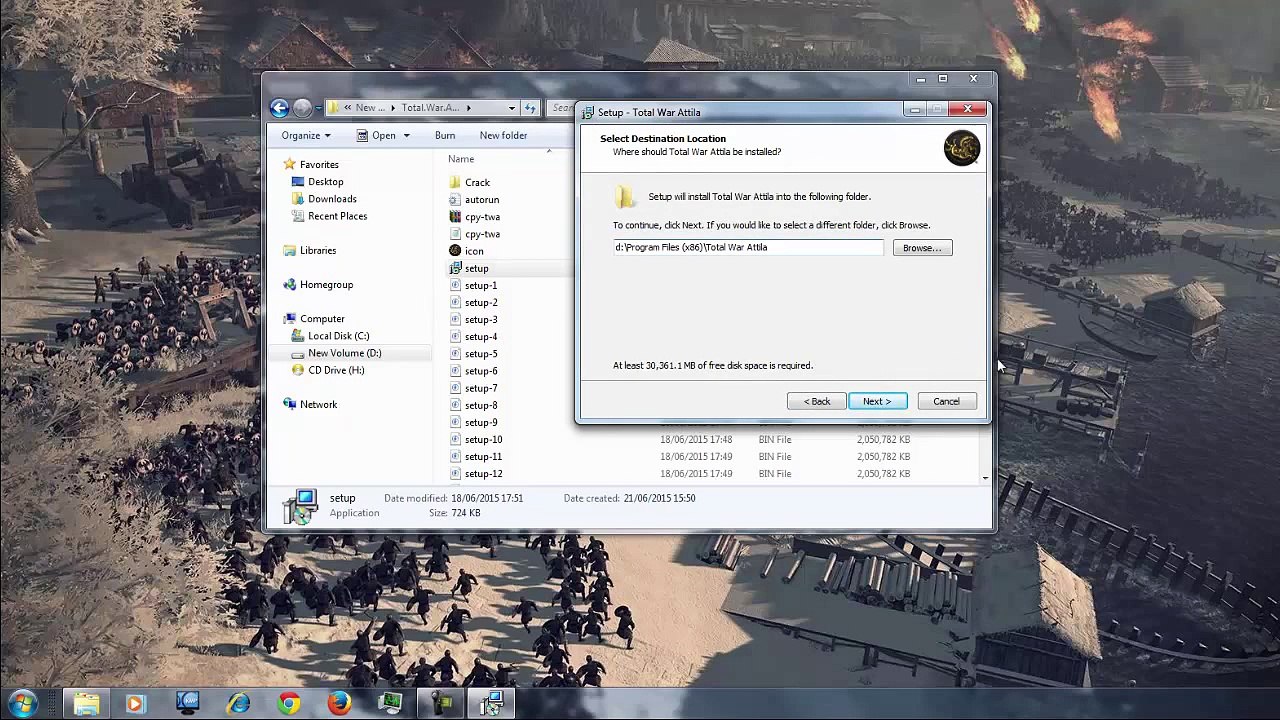Screen dimensions: 1280x720
Task: Open the Crack folder
Action: tap(477, 182)
